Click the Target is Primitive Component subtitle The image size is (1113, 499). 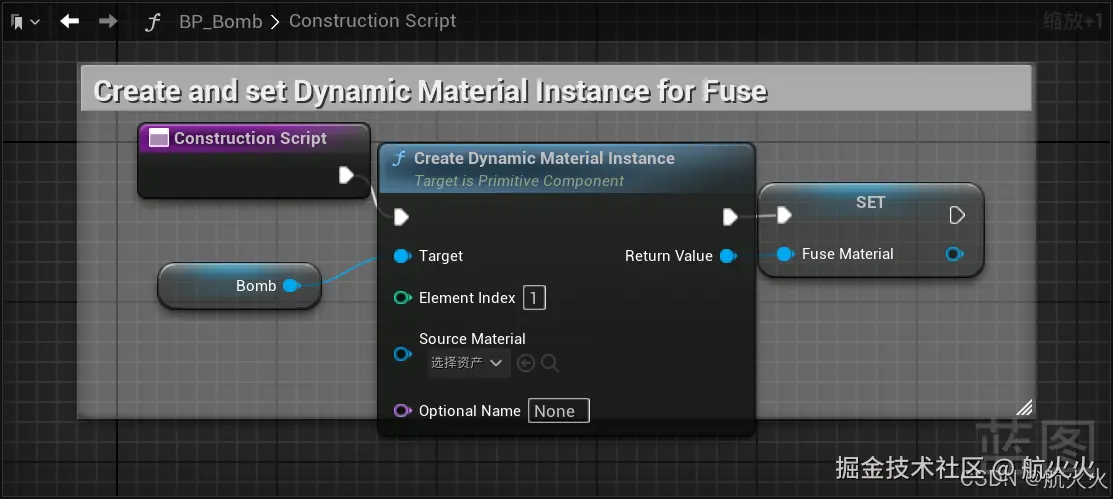coord(519,181)
